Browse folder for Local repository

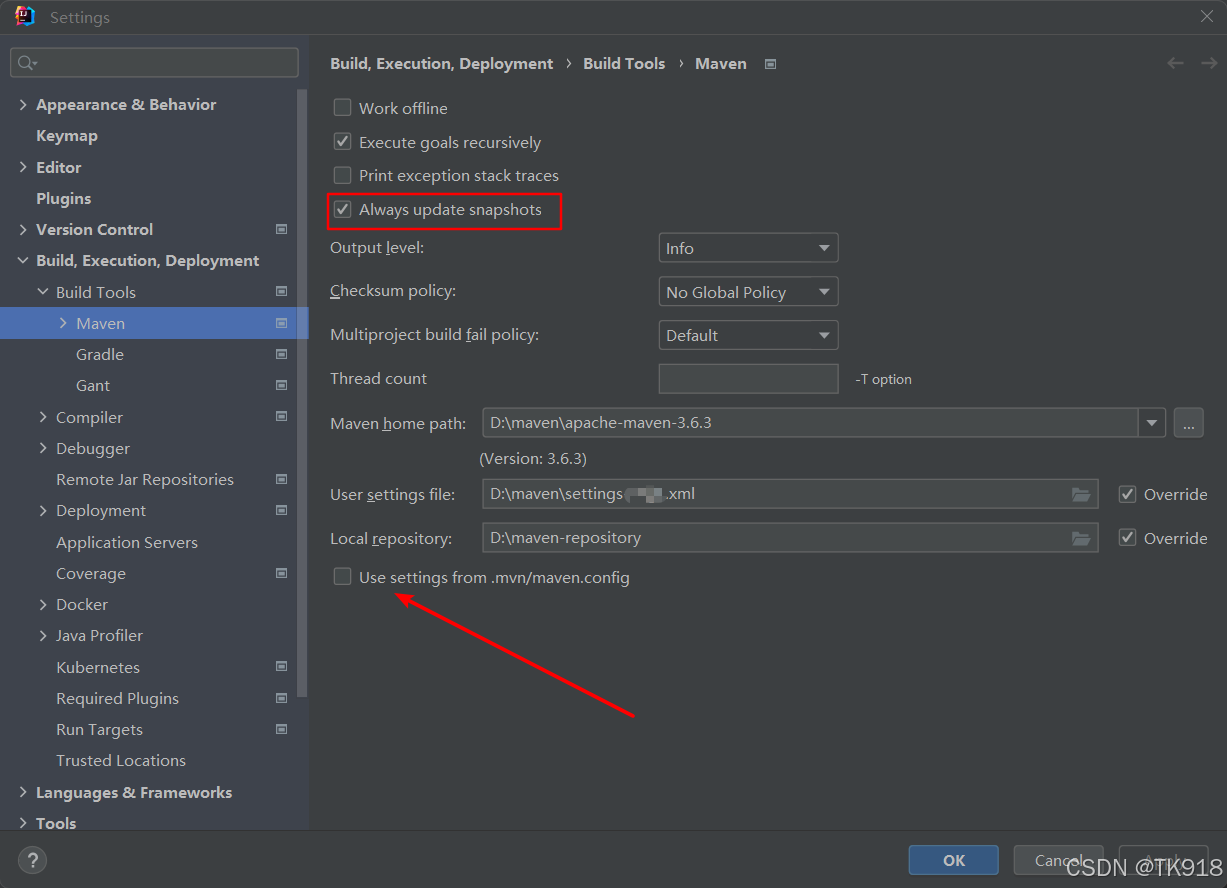[x=1081, y=538]
